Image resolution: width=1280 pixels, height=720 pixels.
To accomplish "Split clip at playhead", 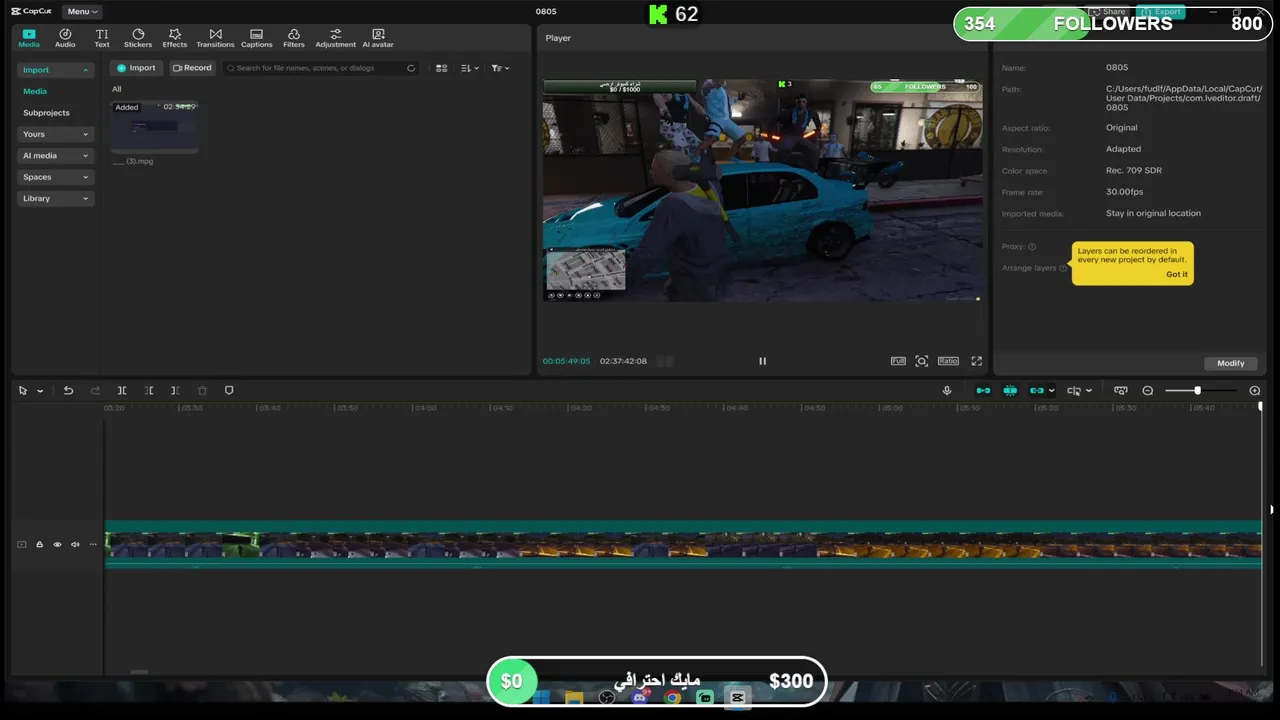I will [122, 390].
